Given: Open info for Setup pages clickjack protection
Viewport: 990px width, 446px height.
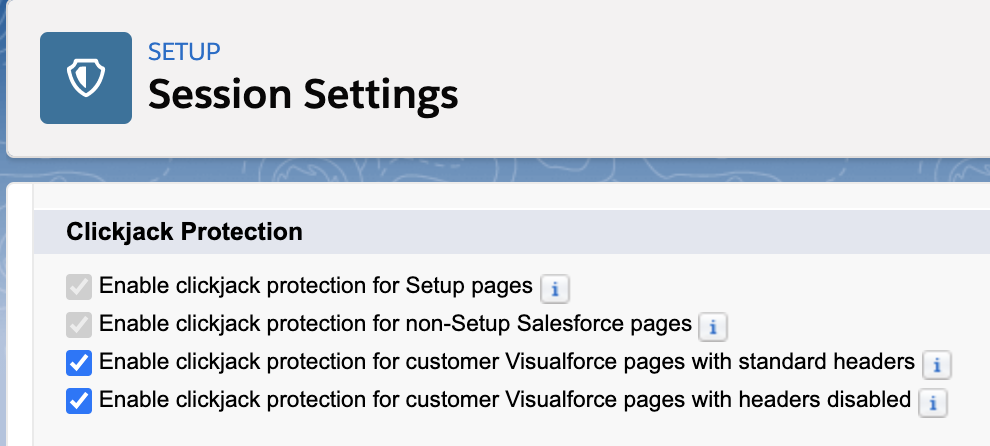Looking at the screenshot, I should (555, 289).
